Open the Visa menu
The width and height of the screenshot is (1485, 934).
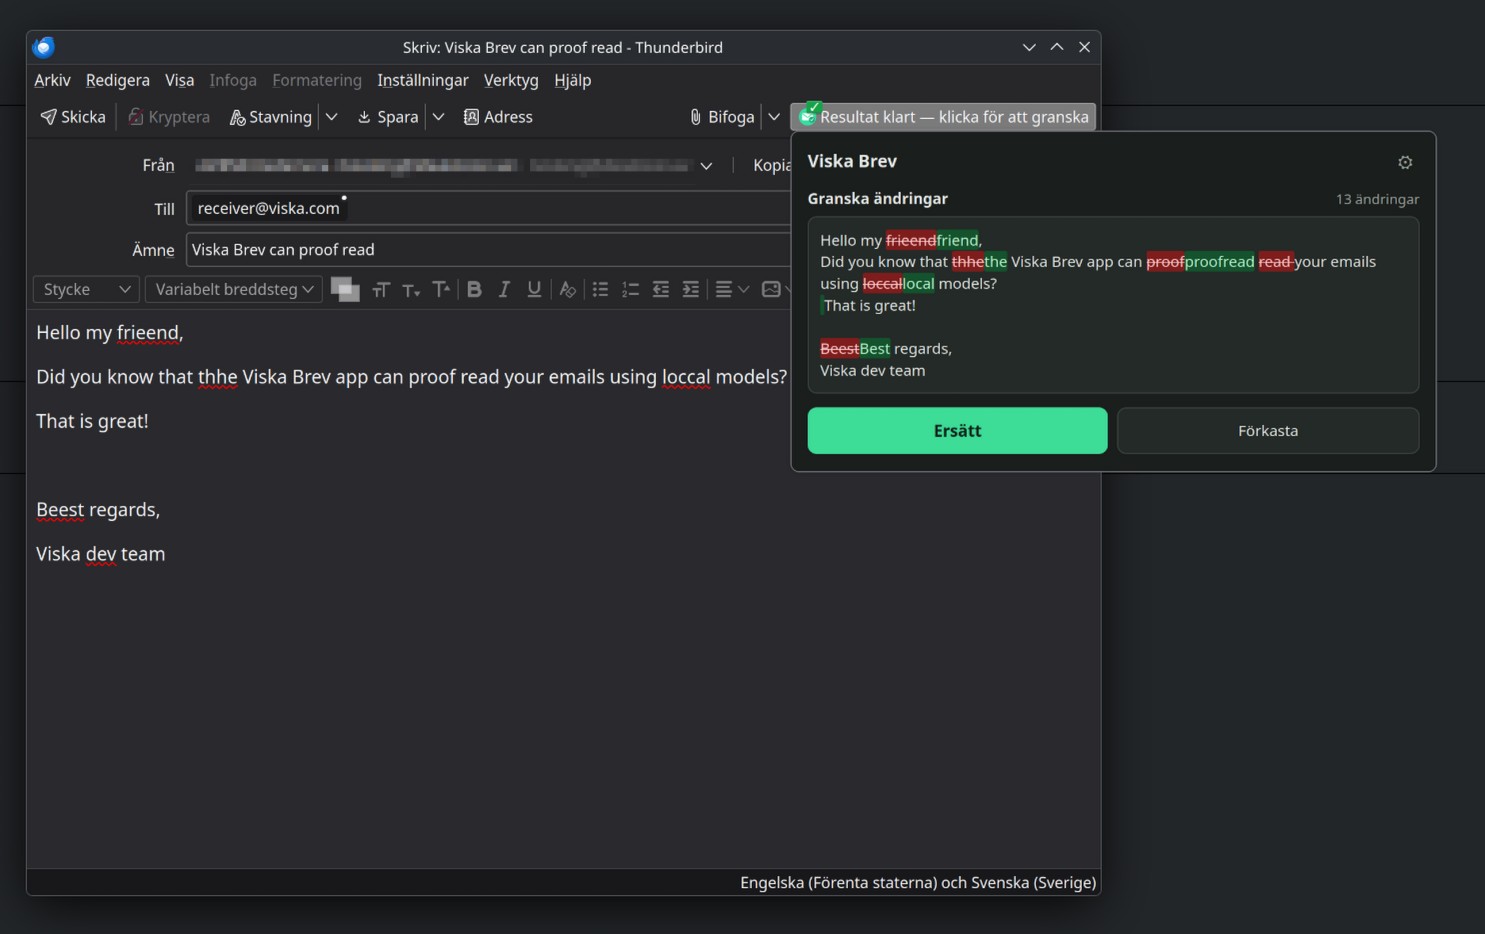point(180,80)
